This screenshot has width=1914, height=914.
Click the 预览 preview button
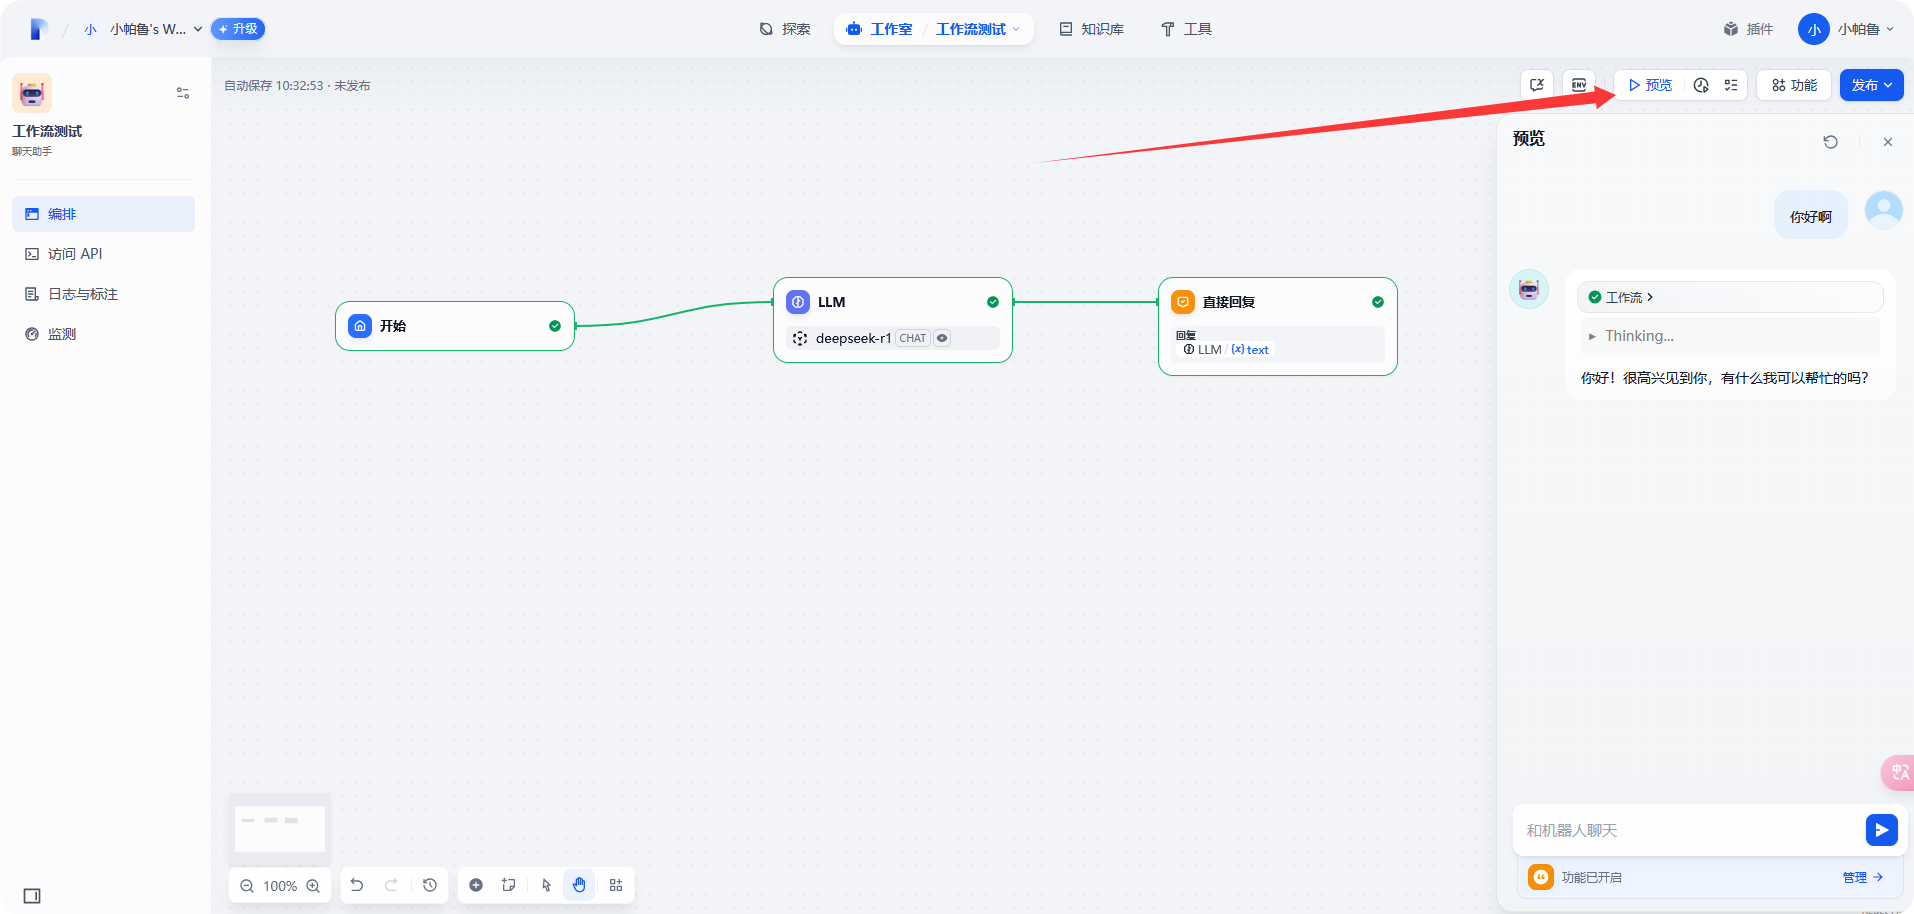click(1650, 85)
